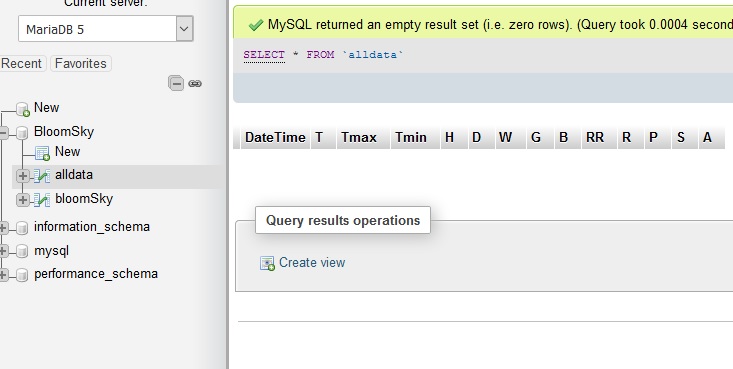Click the link chain icon in navigation

pyautogui.click(x=195, y=84)
